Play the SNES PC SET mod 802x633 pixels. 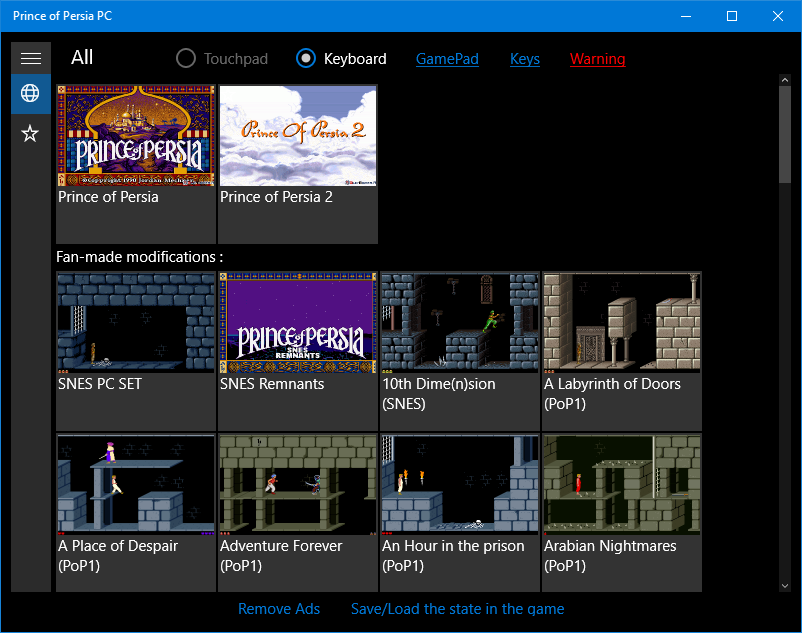tap(135, 322)
